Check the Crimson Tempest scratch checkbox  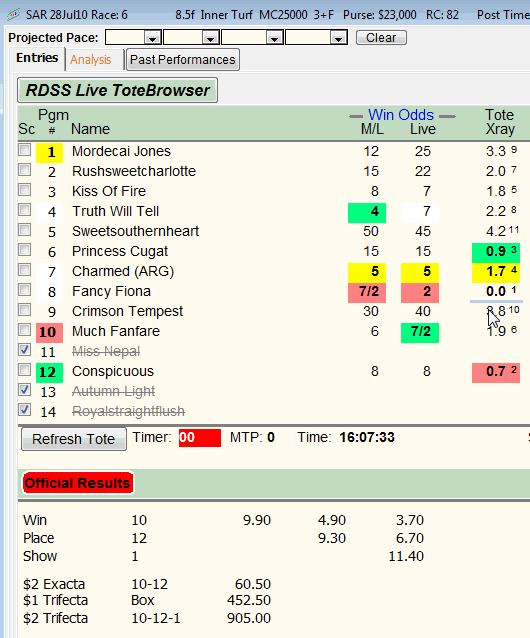pyautogui.click(x=24, y=310)
